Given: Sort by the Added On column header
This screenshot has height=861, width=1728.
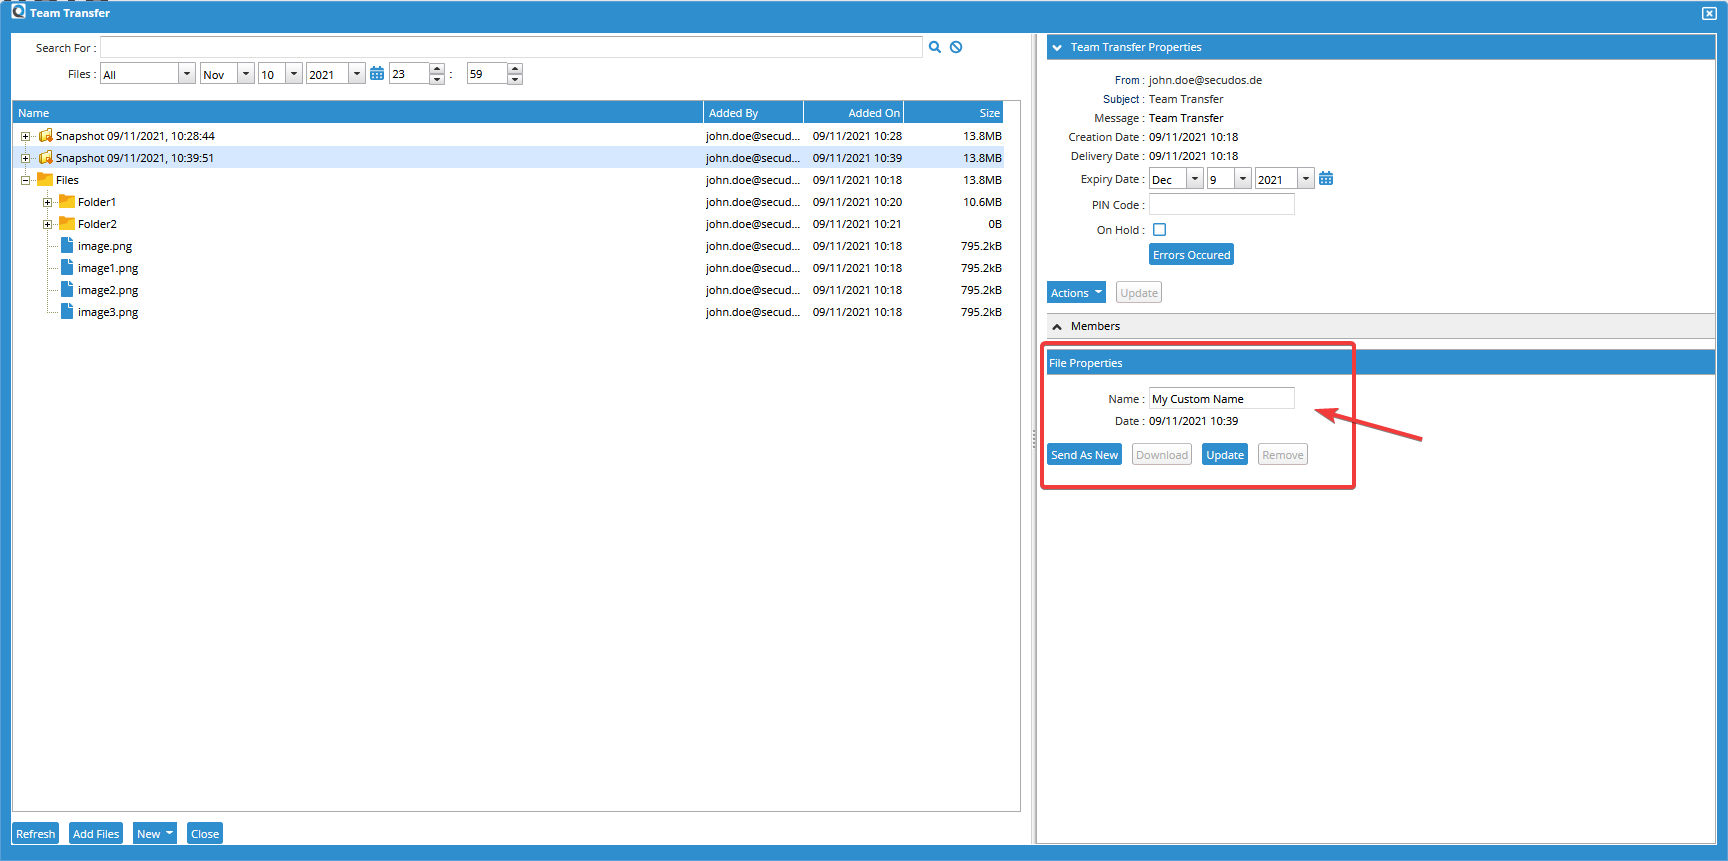Looking at the screenshot, I should [x=854, y=113].
